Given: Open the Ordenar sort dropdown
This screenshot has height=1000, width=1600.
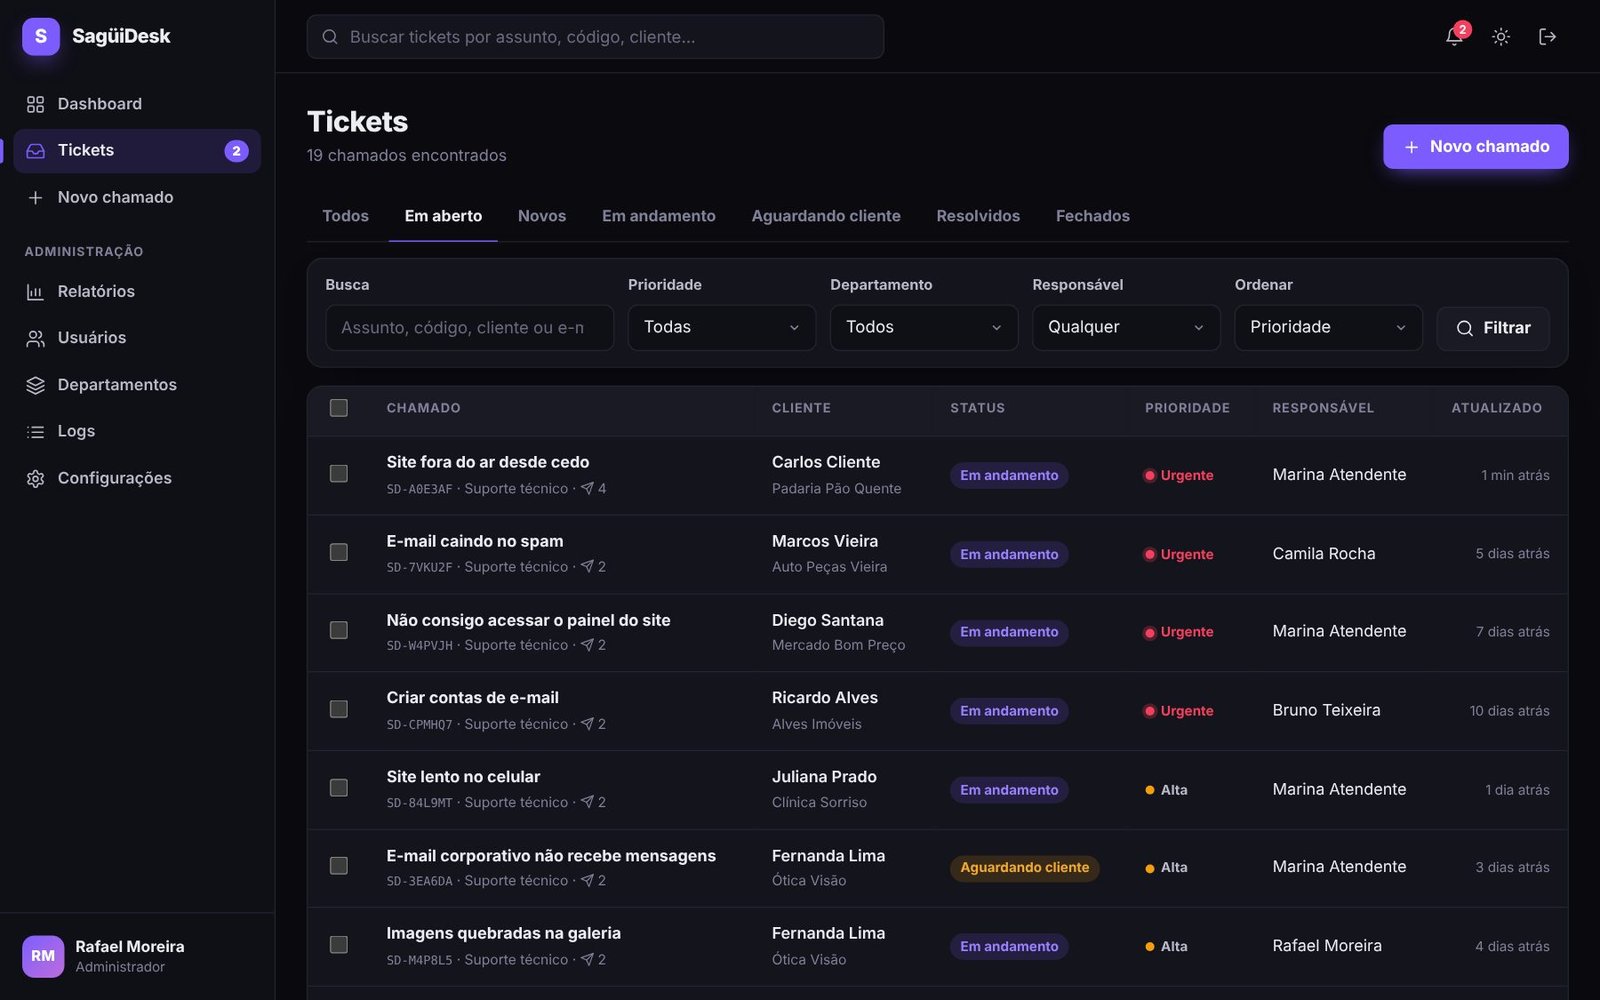Looking at the screenshot, I should [1328, 328].
